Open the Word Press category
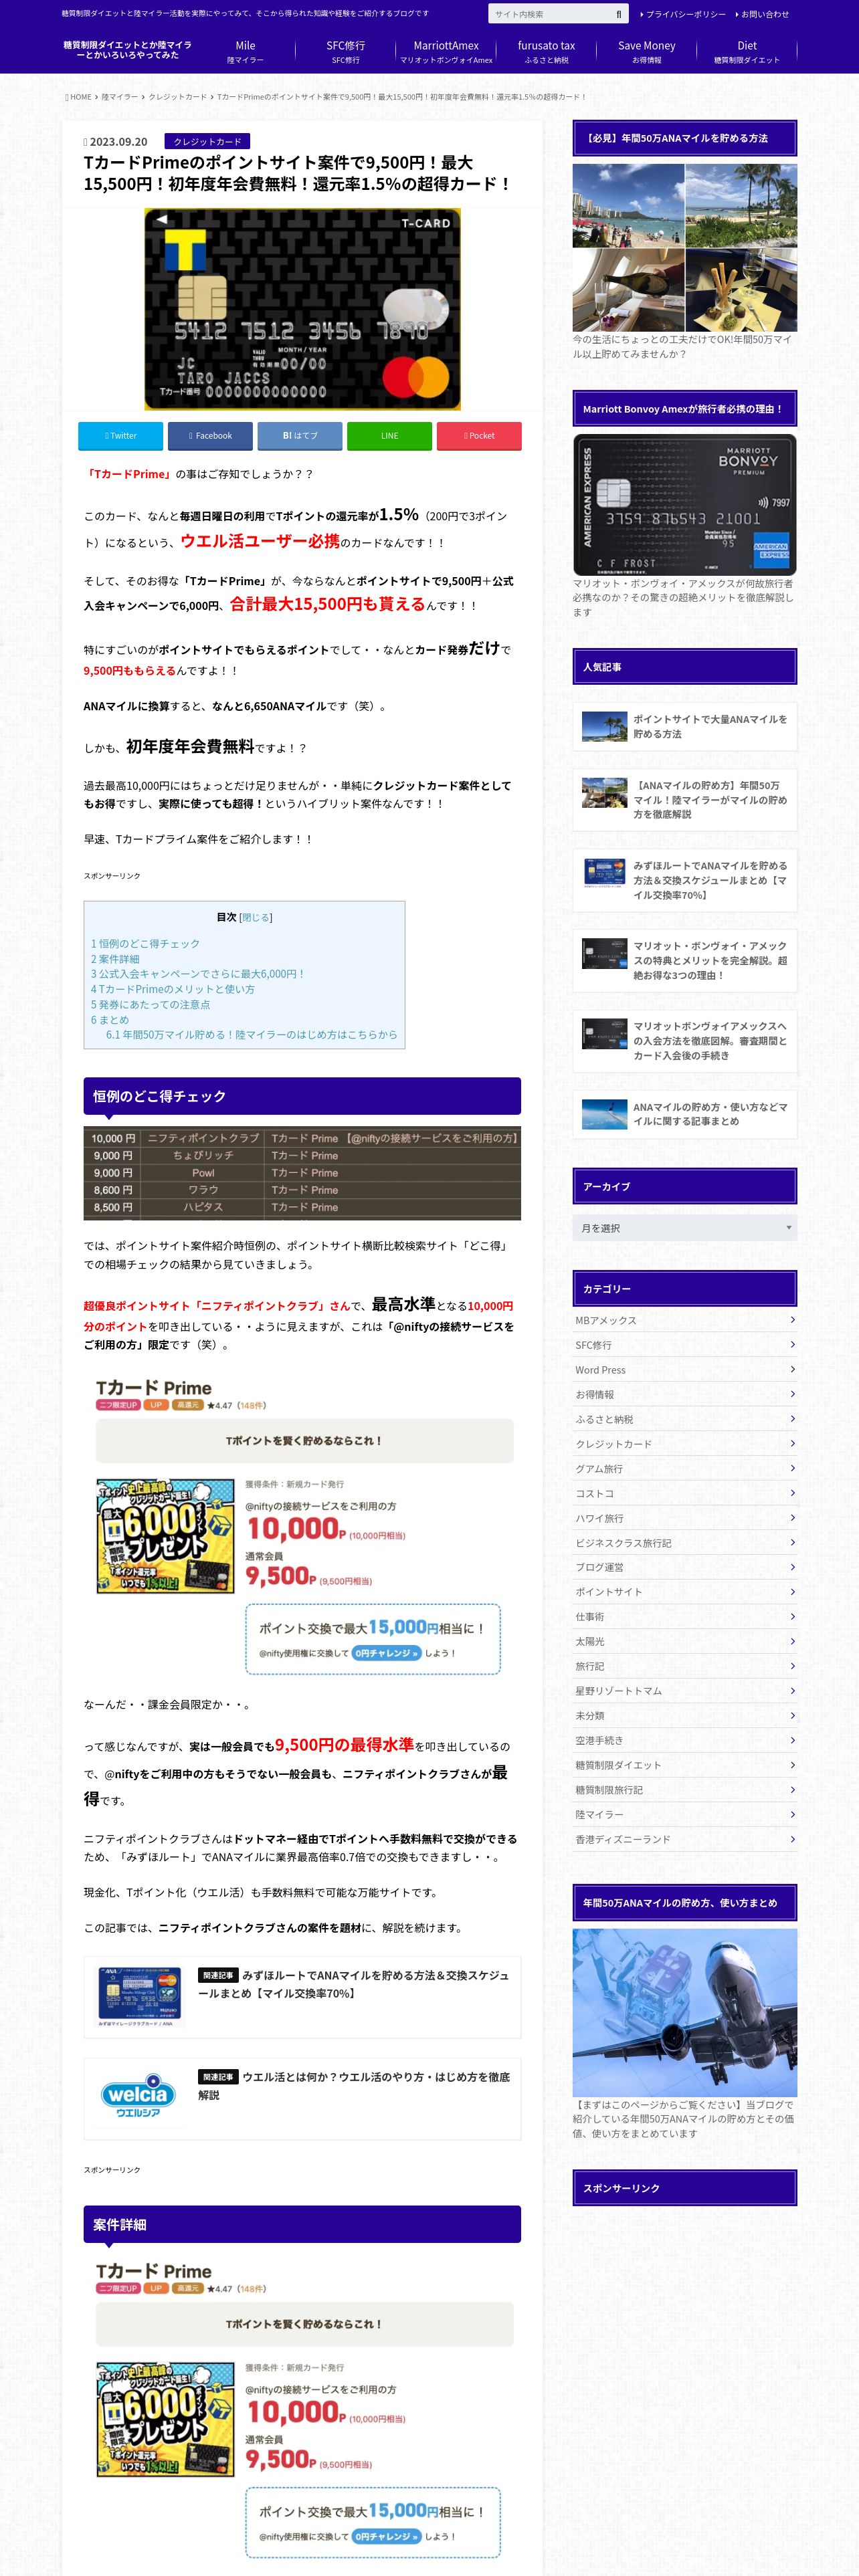This screenshot has width=859, height=2576. click(x=685, y=1370)
